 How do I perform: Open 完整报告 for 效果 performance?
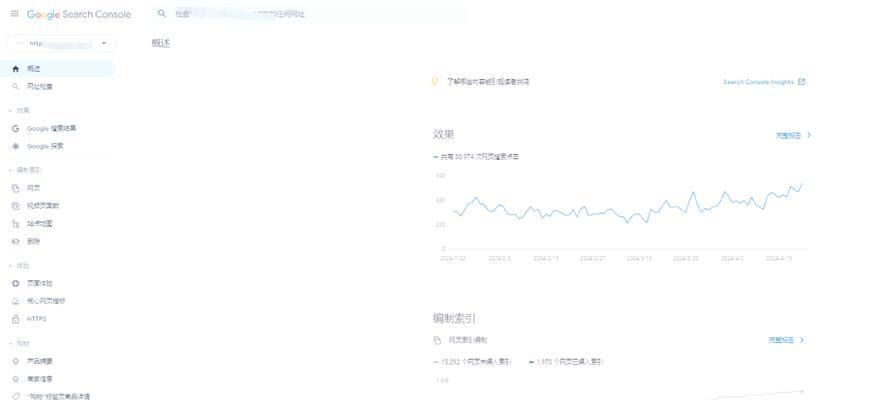(x=793, y=135)
